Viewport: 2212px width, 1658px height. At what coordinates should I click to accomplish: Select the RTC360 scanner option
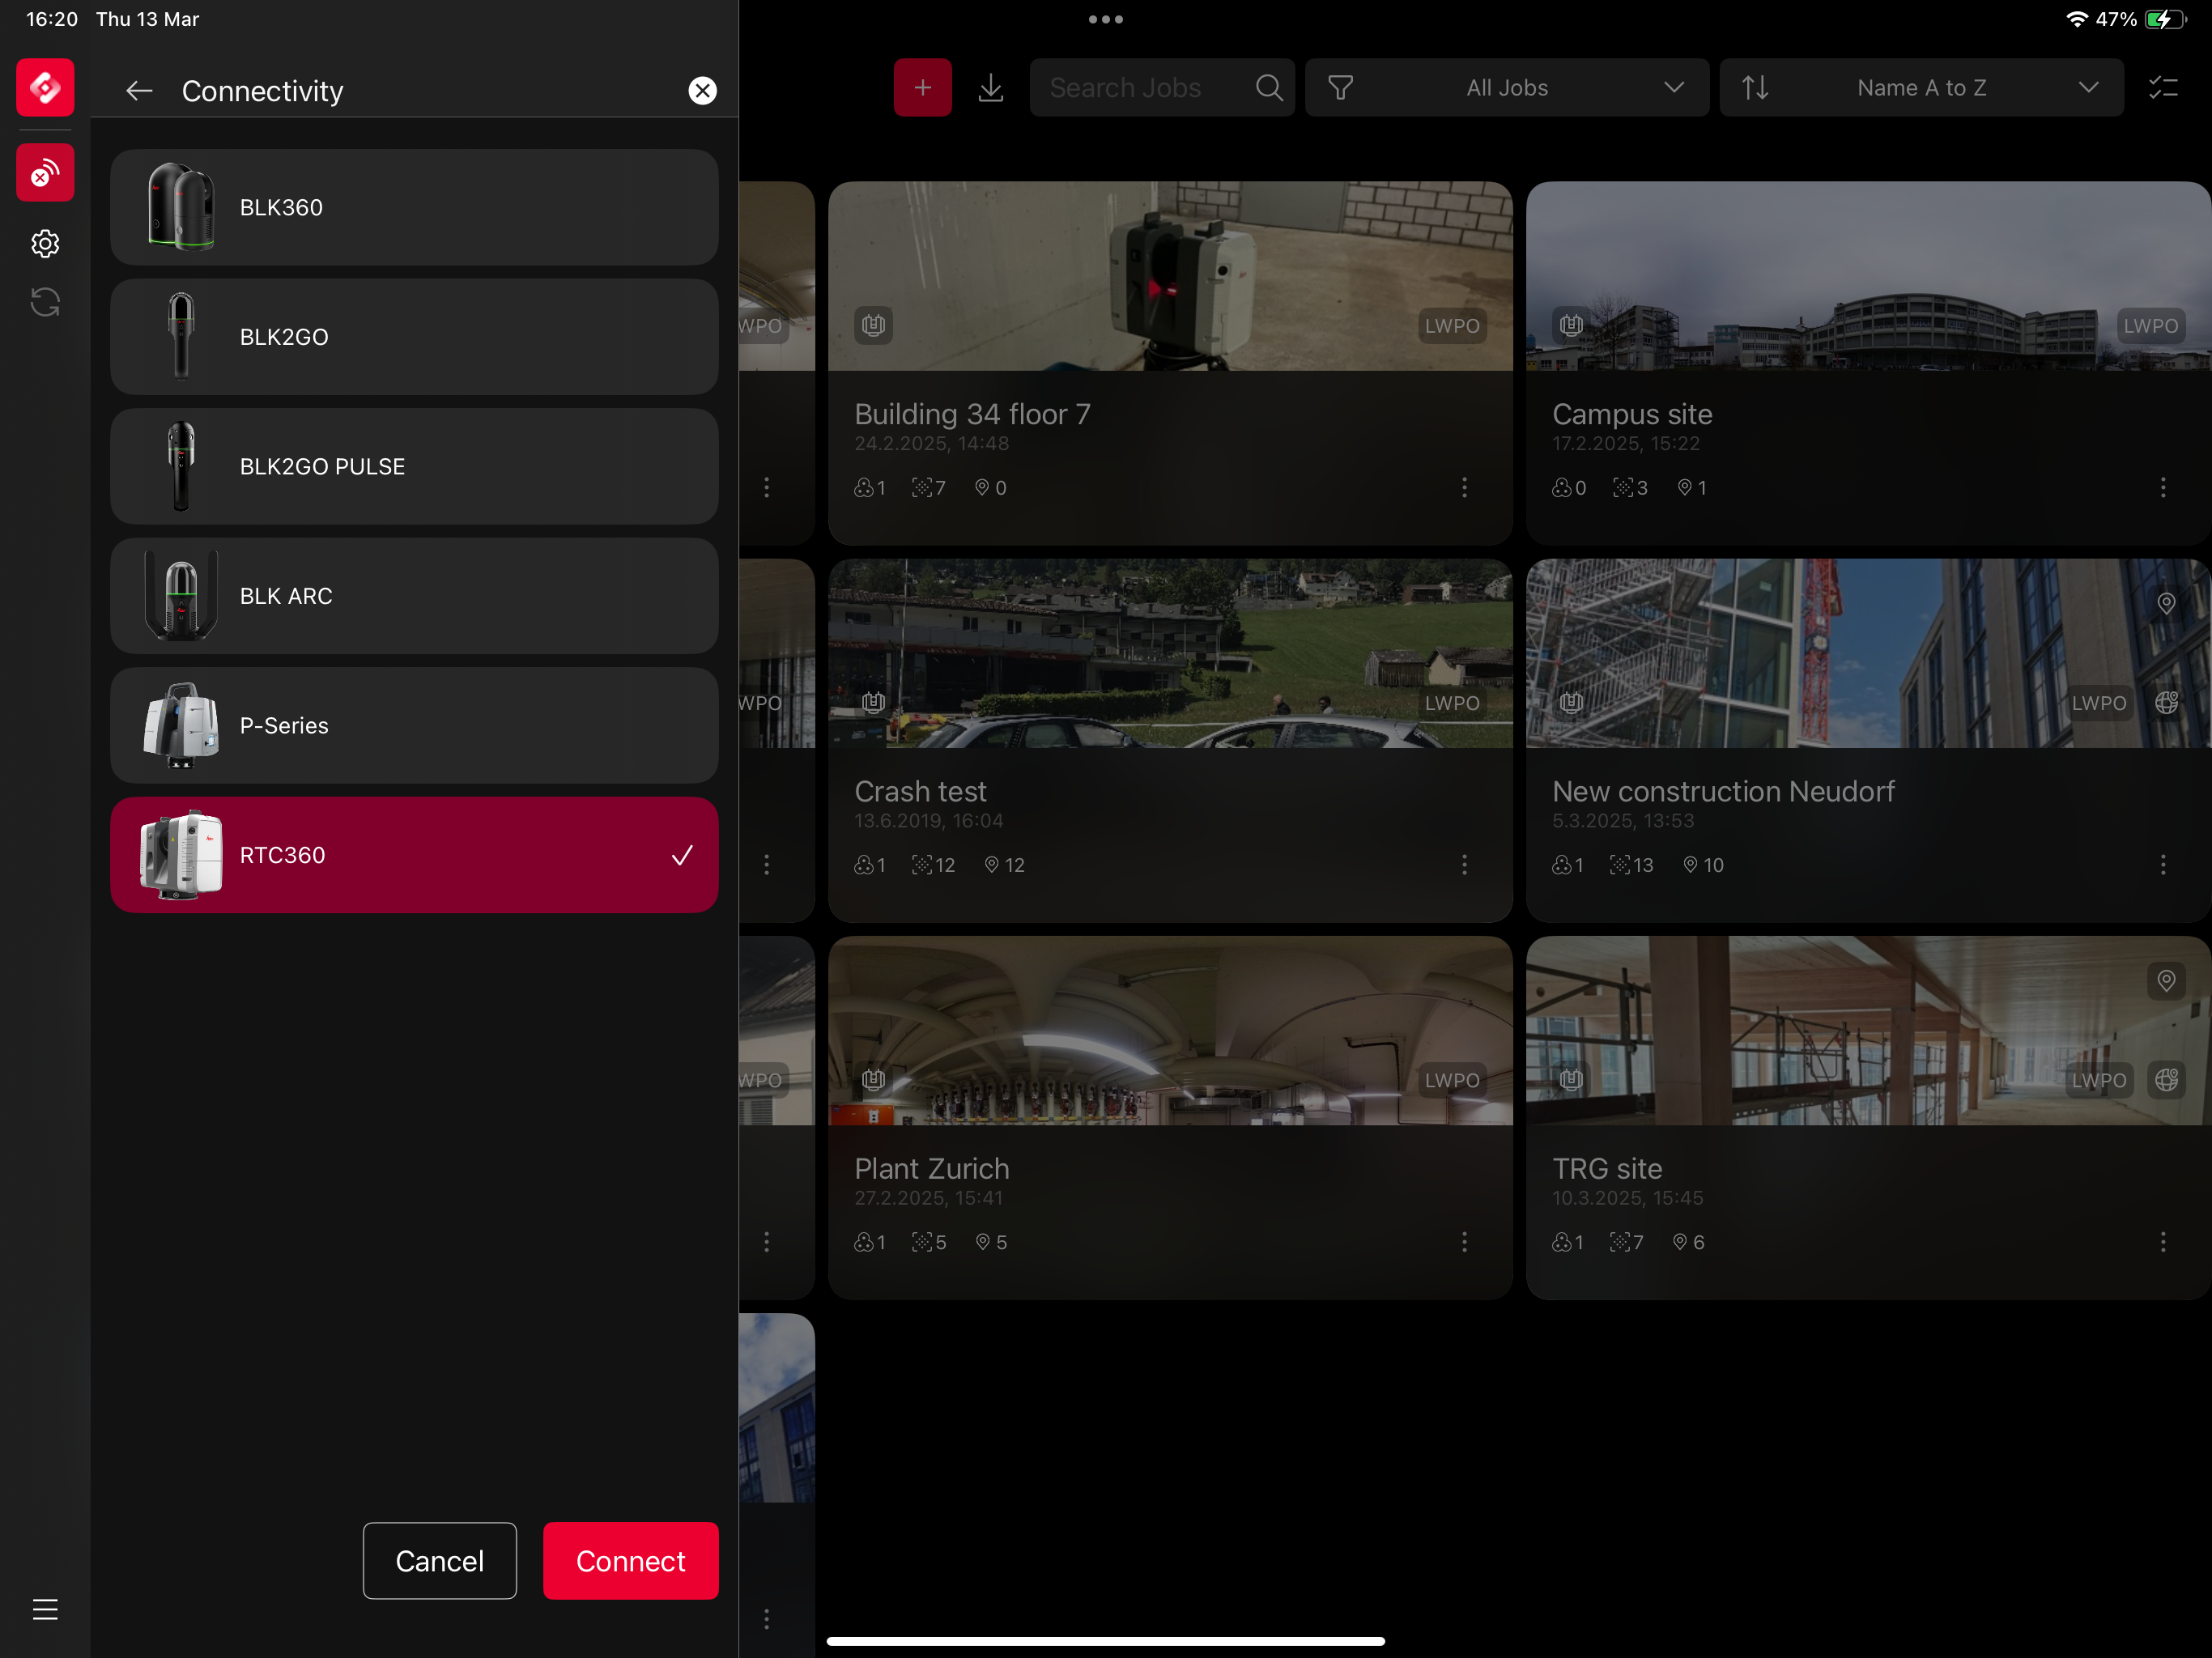(x=414, y=855)
